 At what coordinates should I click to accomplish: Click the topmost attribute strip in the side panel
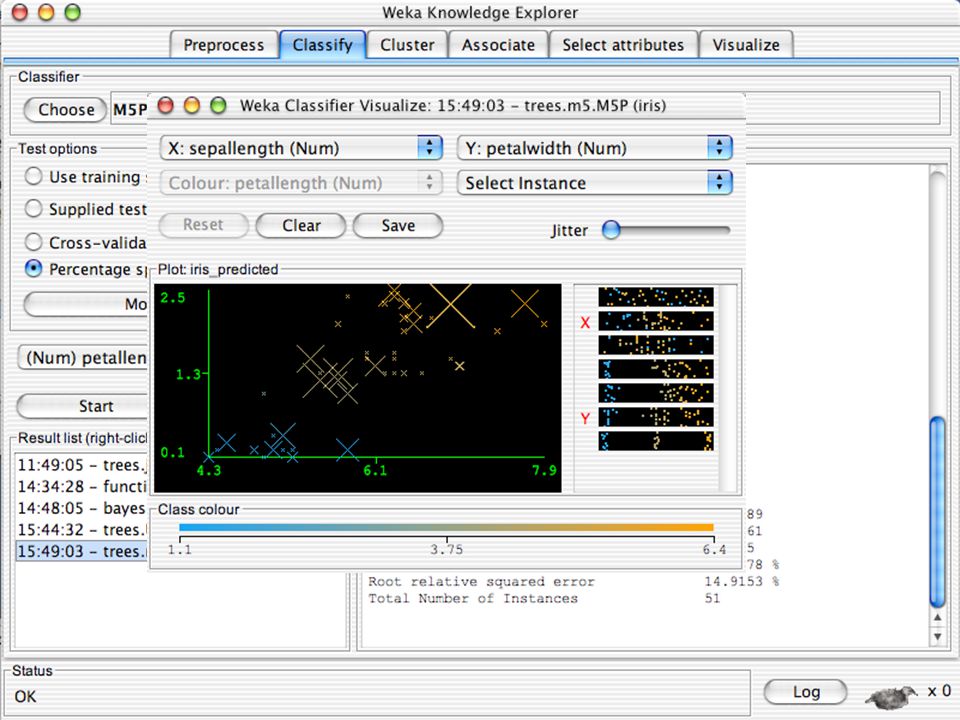click(x=656, y=297)
